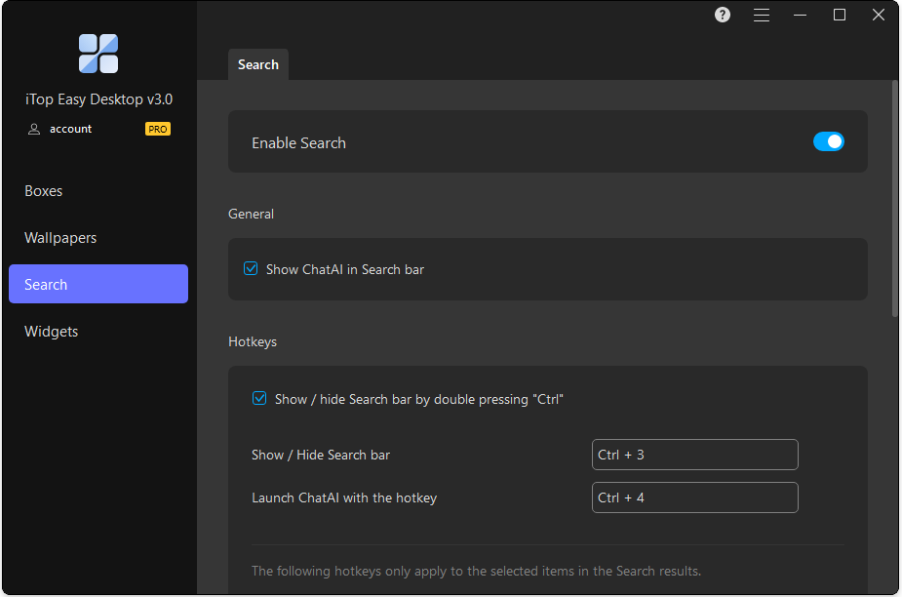903x598 pixels.
Task: Click the Show / Hide Search bar hotkey field
Action: point(695,455)
